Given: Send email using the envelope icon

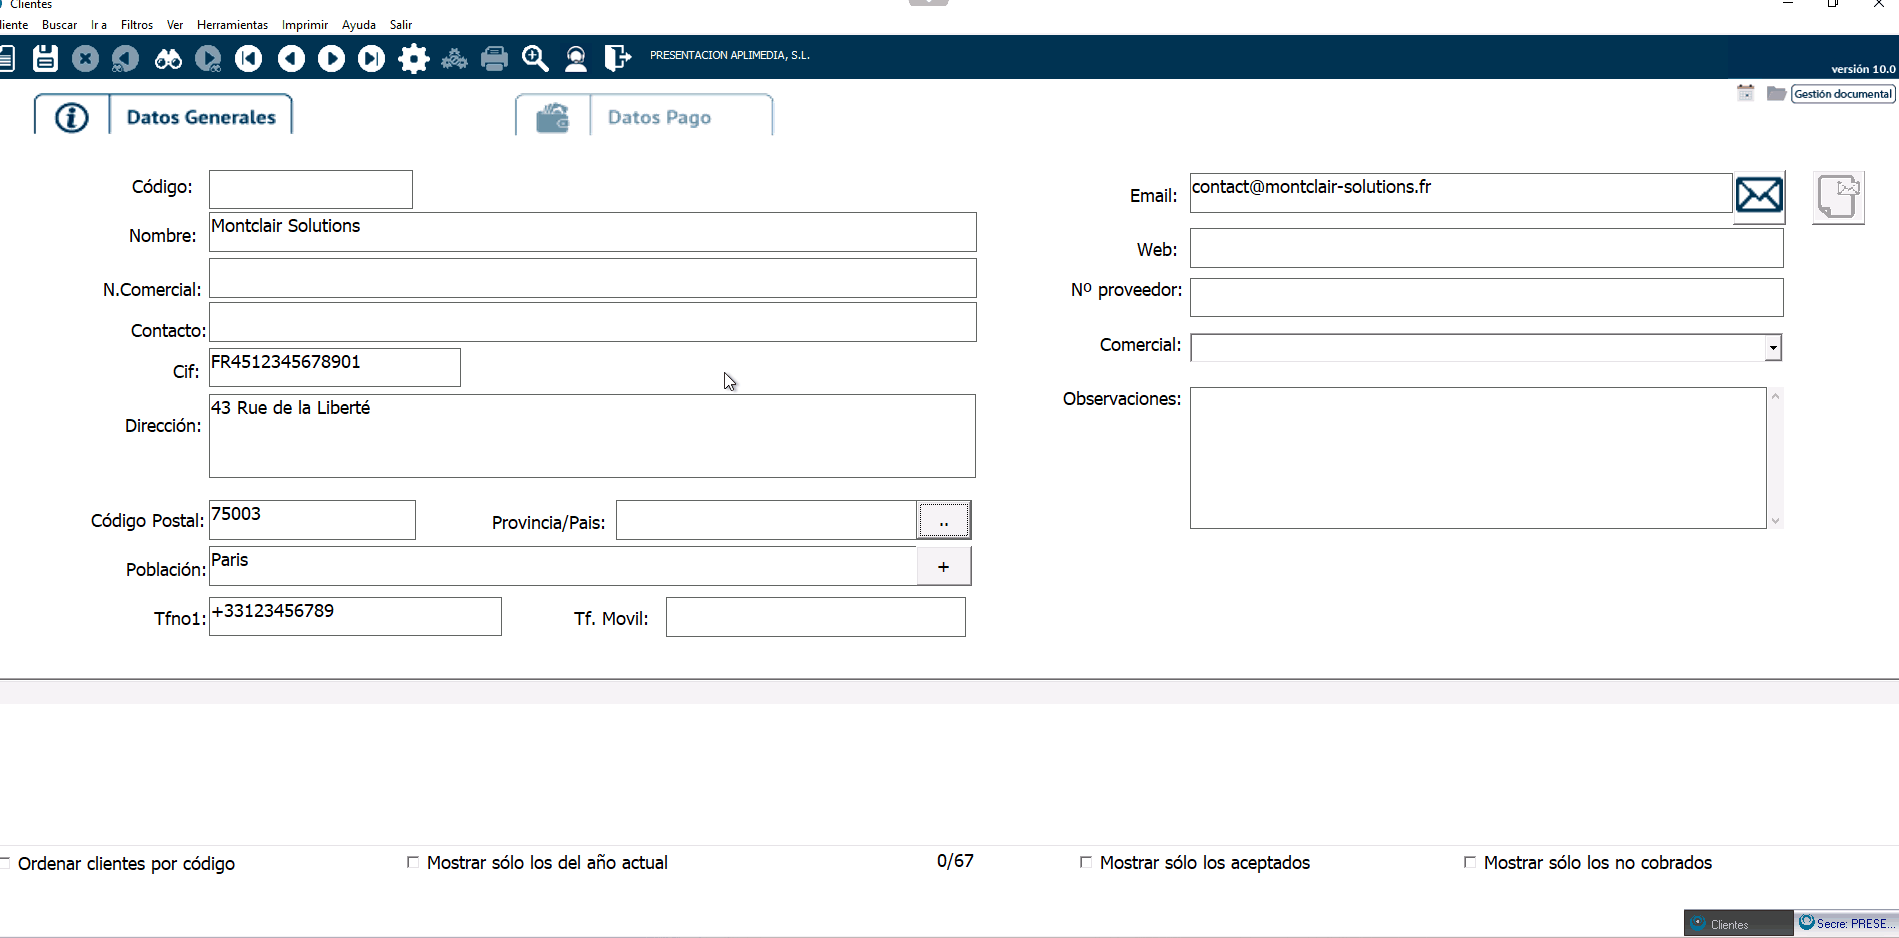Looking at the screenshot, I should click(x=1758, y=195).
